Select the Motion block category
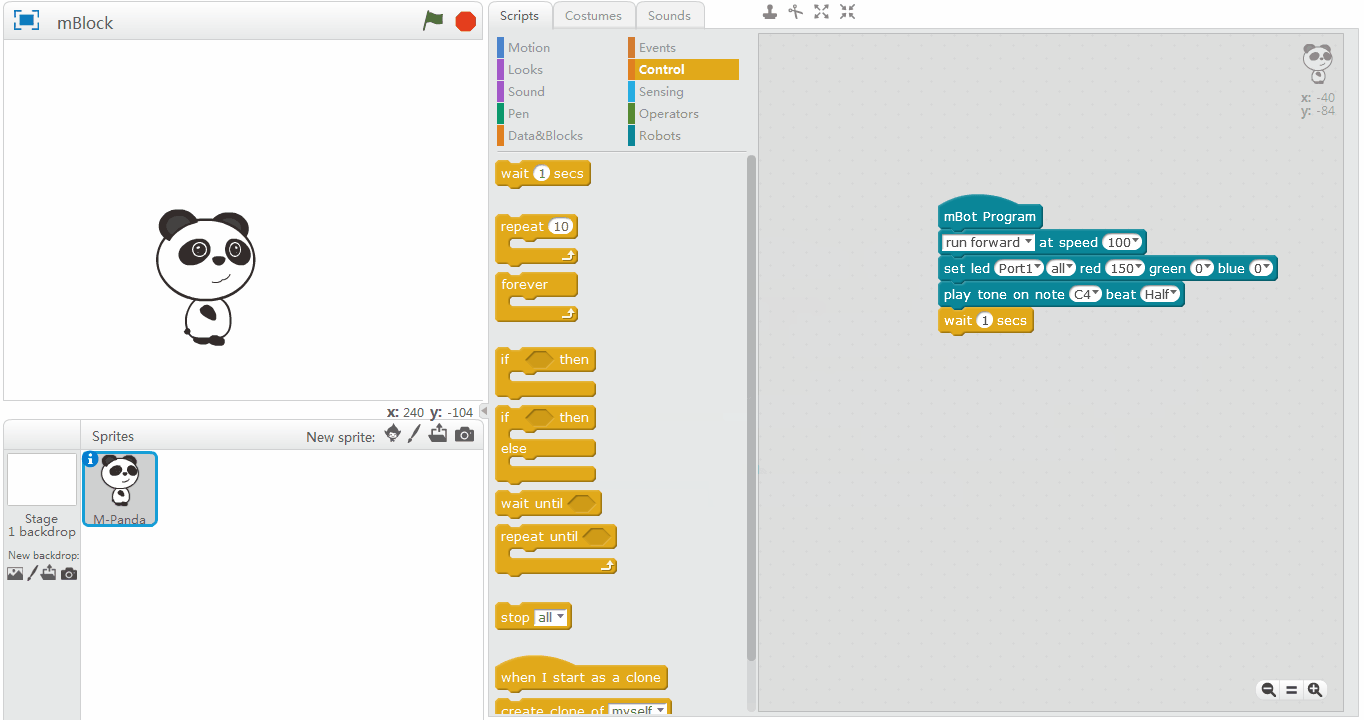Screen dimensions: 1364x720 528,47
